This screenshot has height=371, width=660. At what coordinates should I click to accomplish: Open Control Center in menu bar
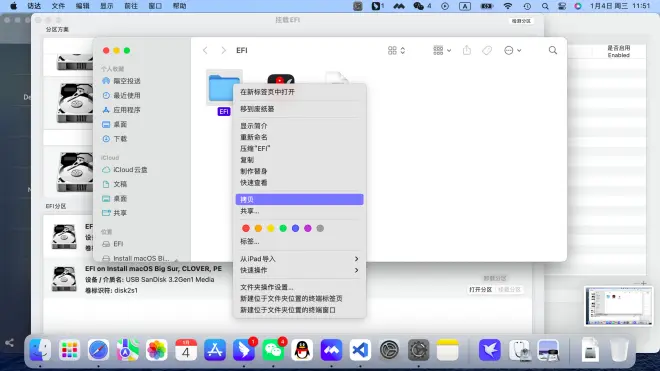pyautogui.click(x=562, y=6)
